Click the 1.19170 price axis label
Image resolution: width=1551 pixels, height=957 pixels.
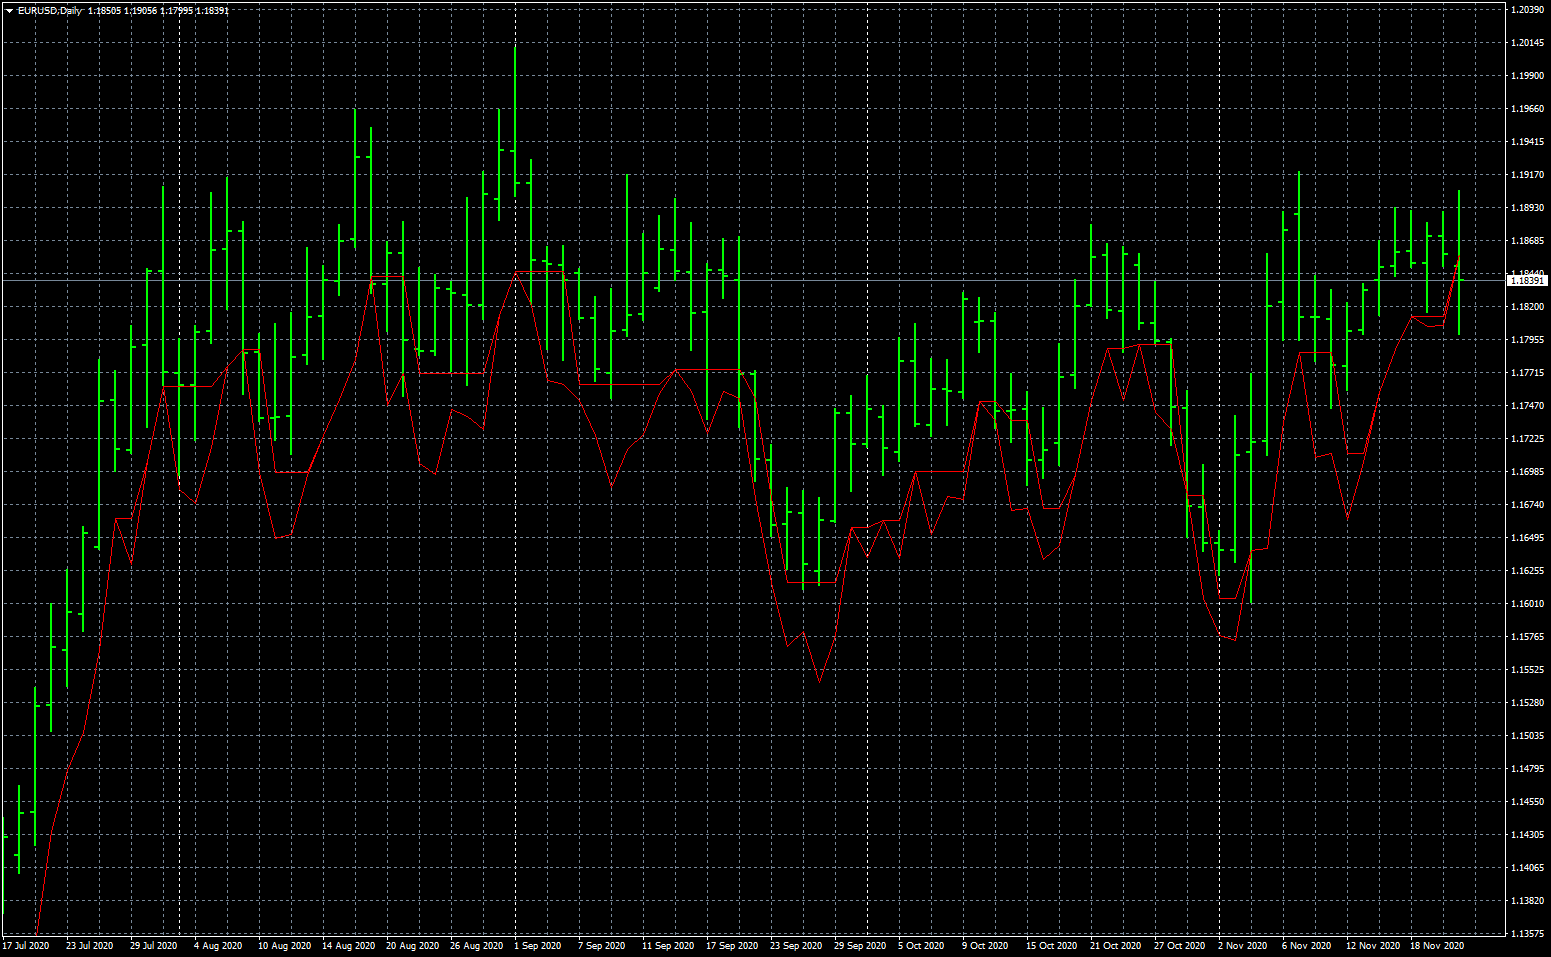pyautogui.click(x=1526, y=175)
